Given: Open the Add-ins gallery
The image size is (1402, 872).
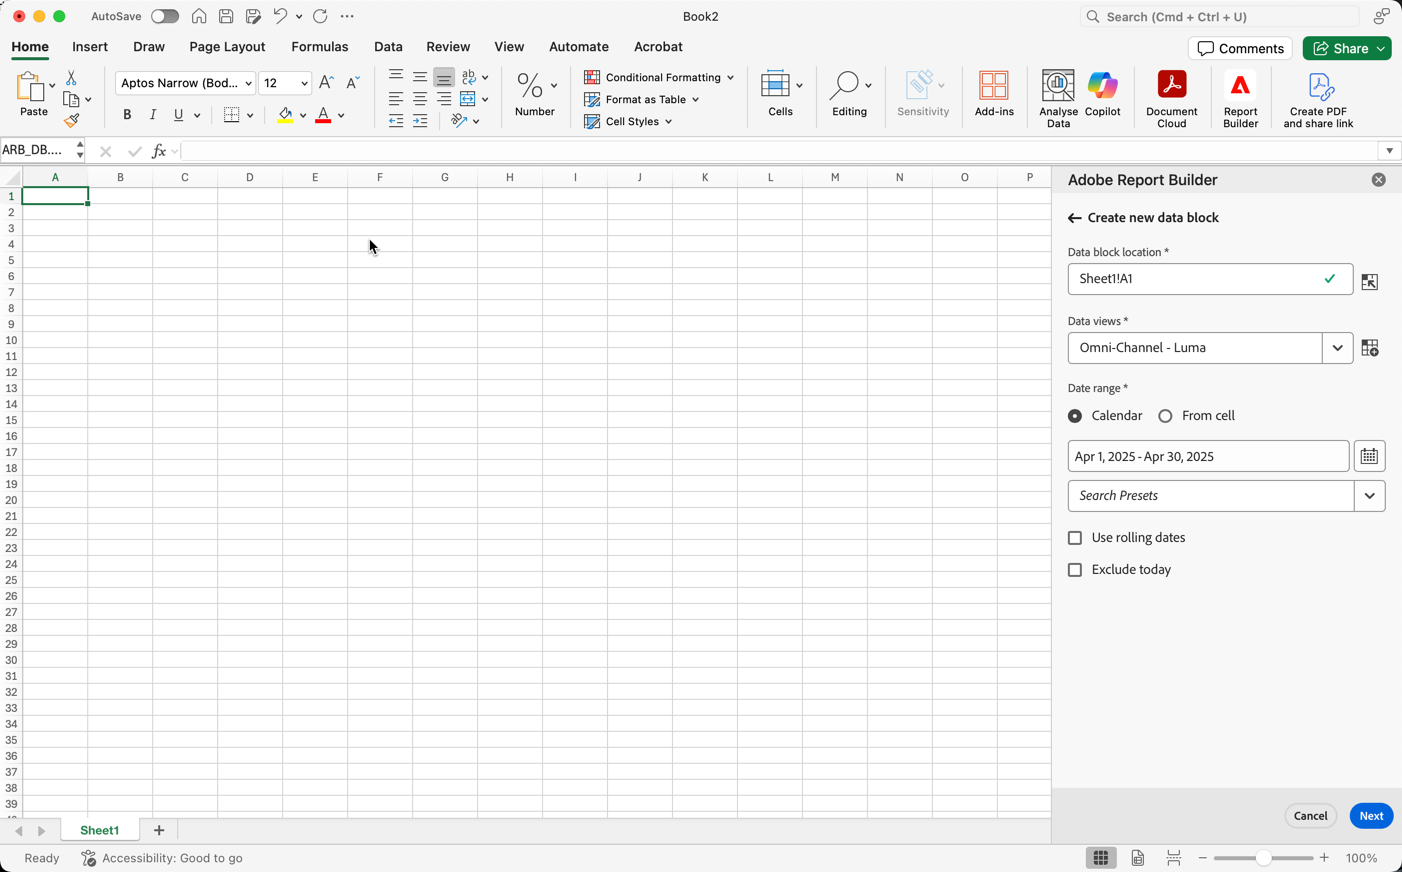Looking at the screenshot, I should click(994, 95).
